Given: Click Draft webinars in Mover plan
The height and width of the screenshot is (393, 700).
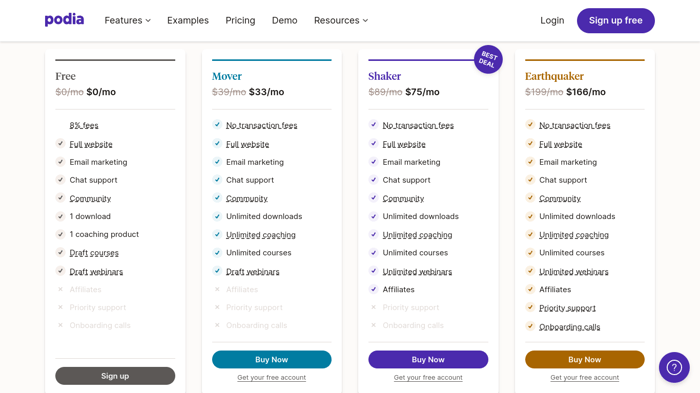Looking at the screenshot, I should (253, 272).
